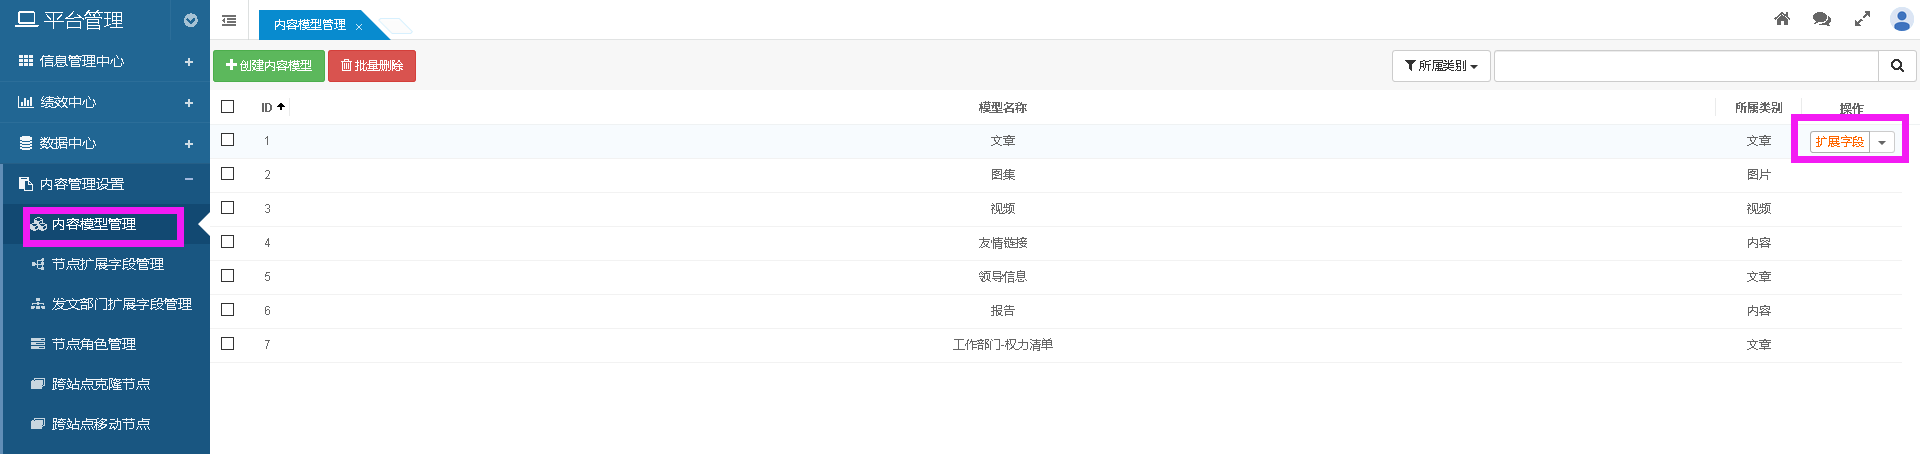Click the platform switcher chevron beside 平台管理
Viewport: 1920px width, 454px height.
[x=191, y=20]
